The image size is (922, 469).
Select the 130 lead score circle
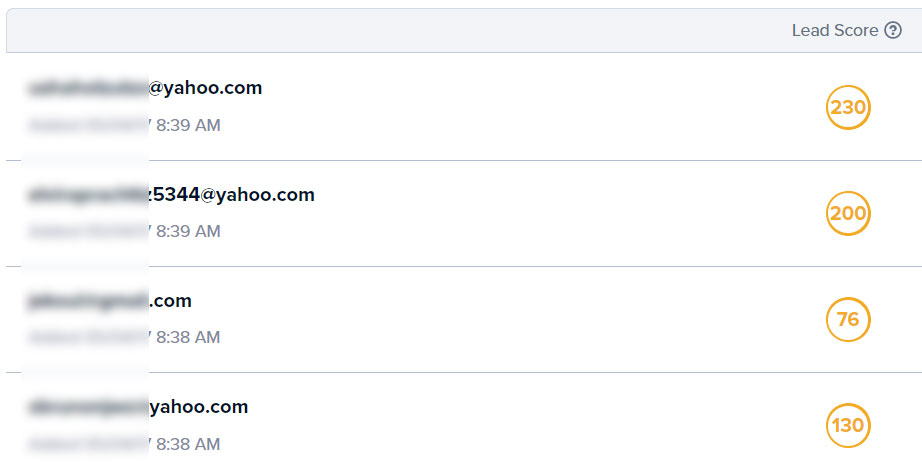[848, 426]
